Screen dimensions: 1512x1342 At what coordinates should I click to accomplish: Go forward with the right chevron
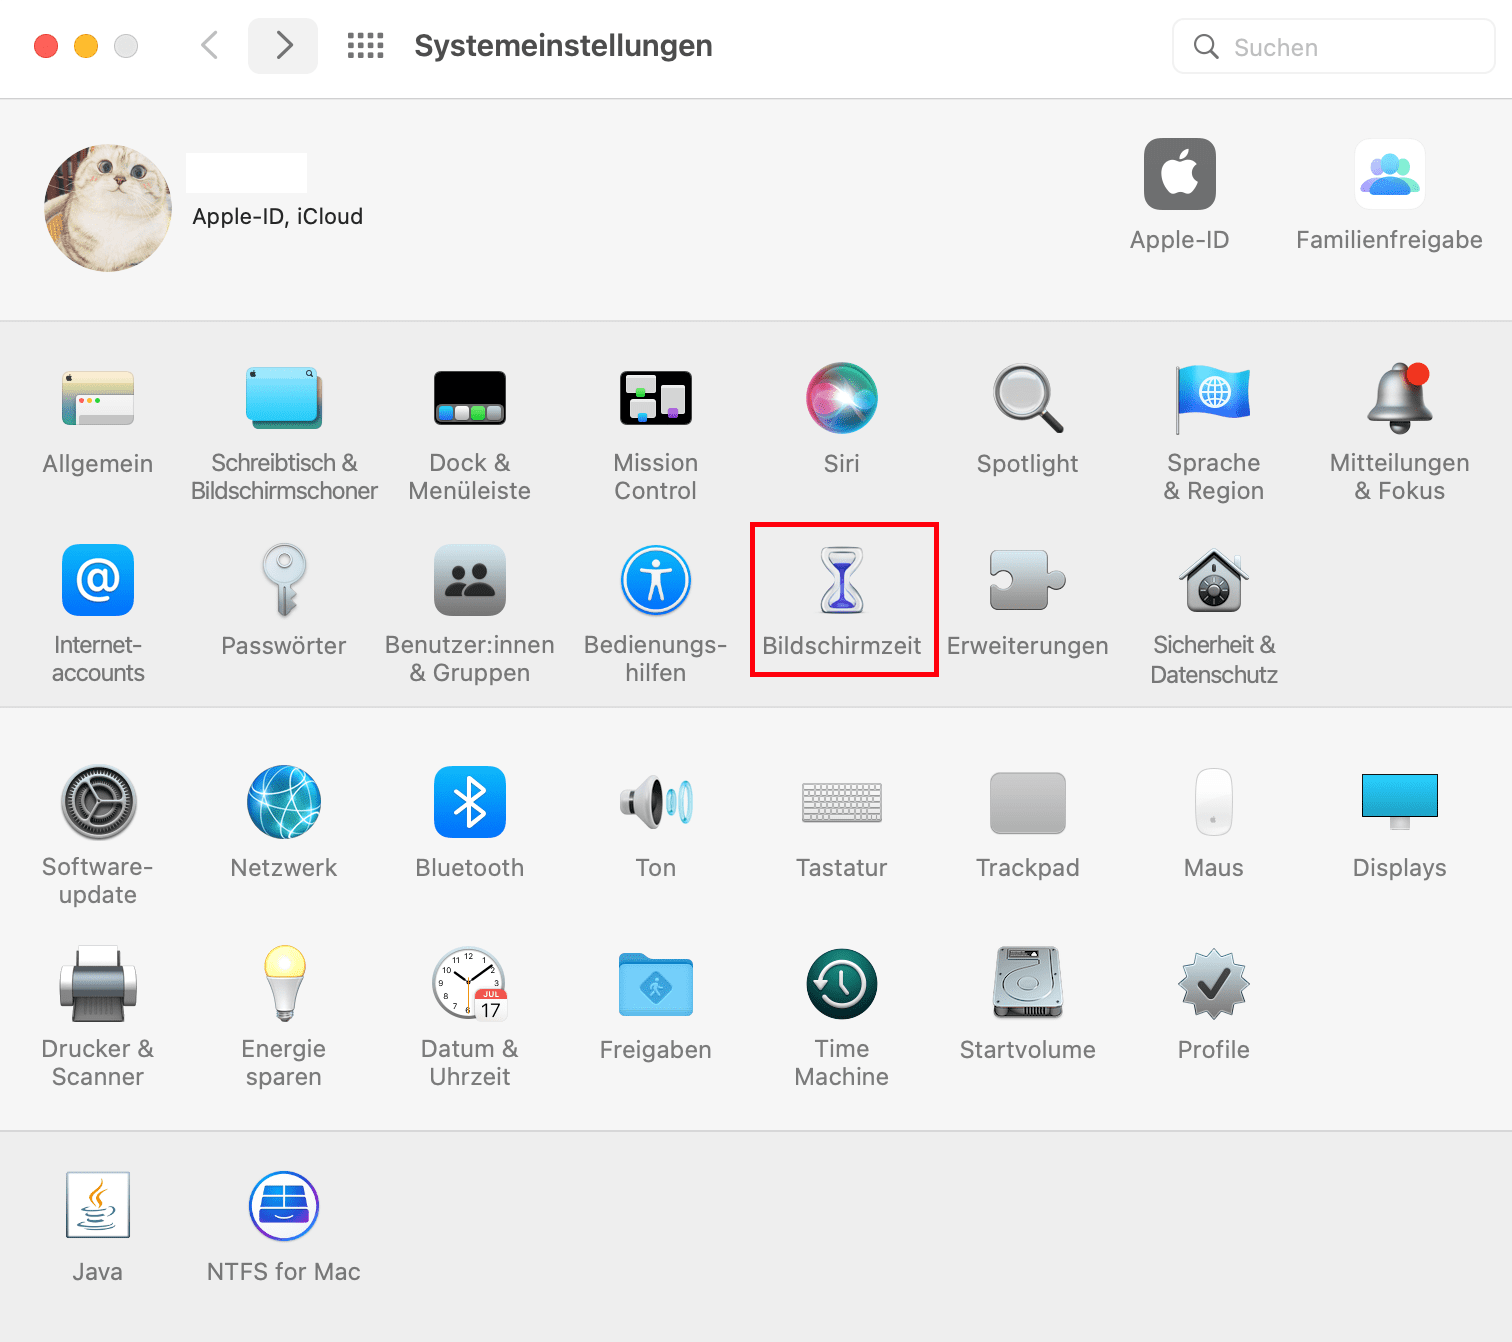pos(283,45)
